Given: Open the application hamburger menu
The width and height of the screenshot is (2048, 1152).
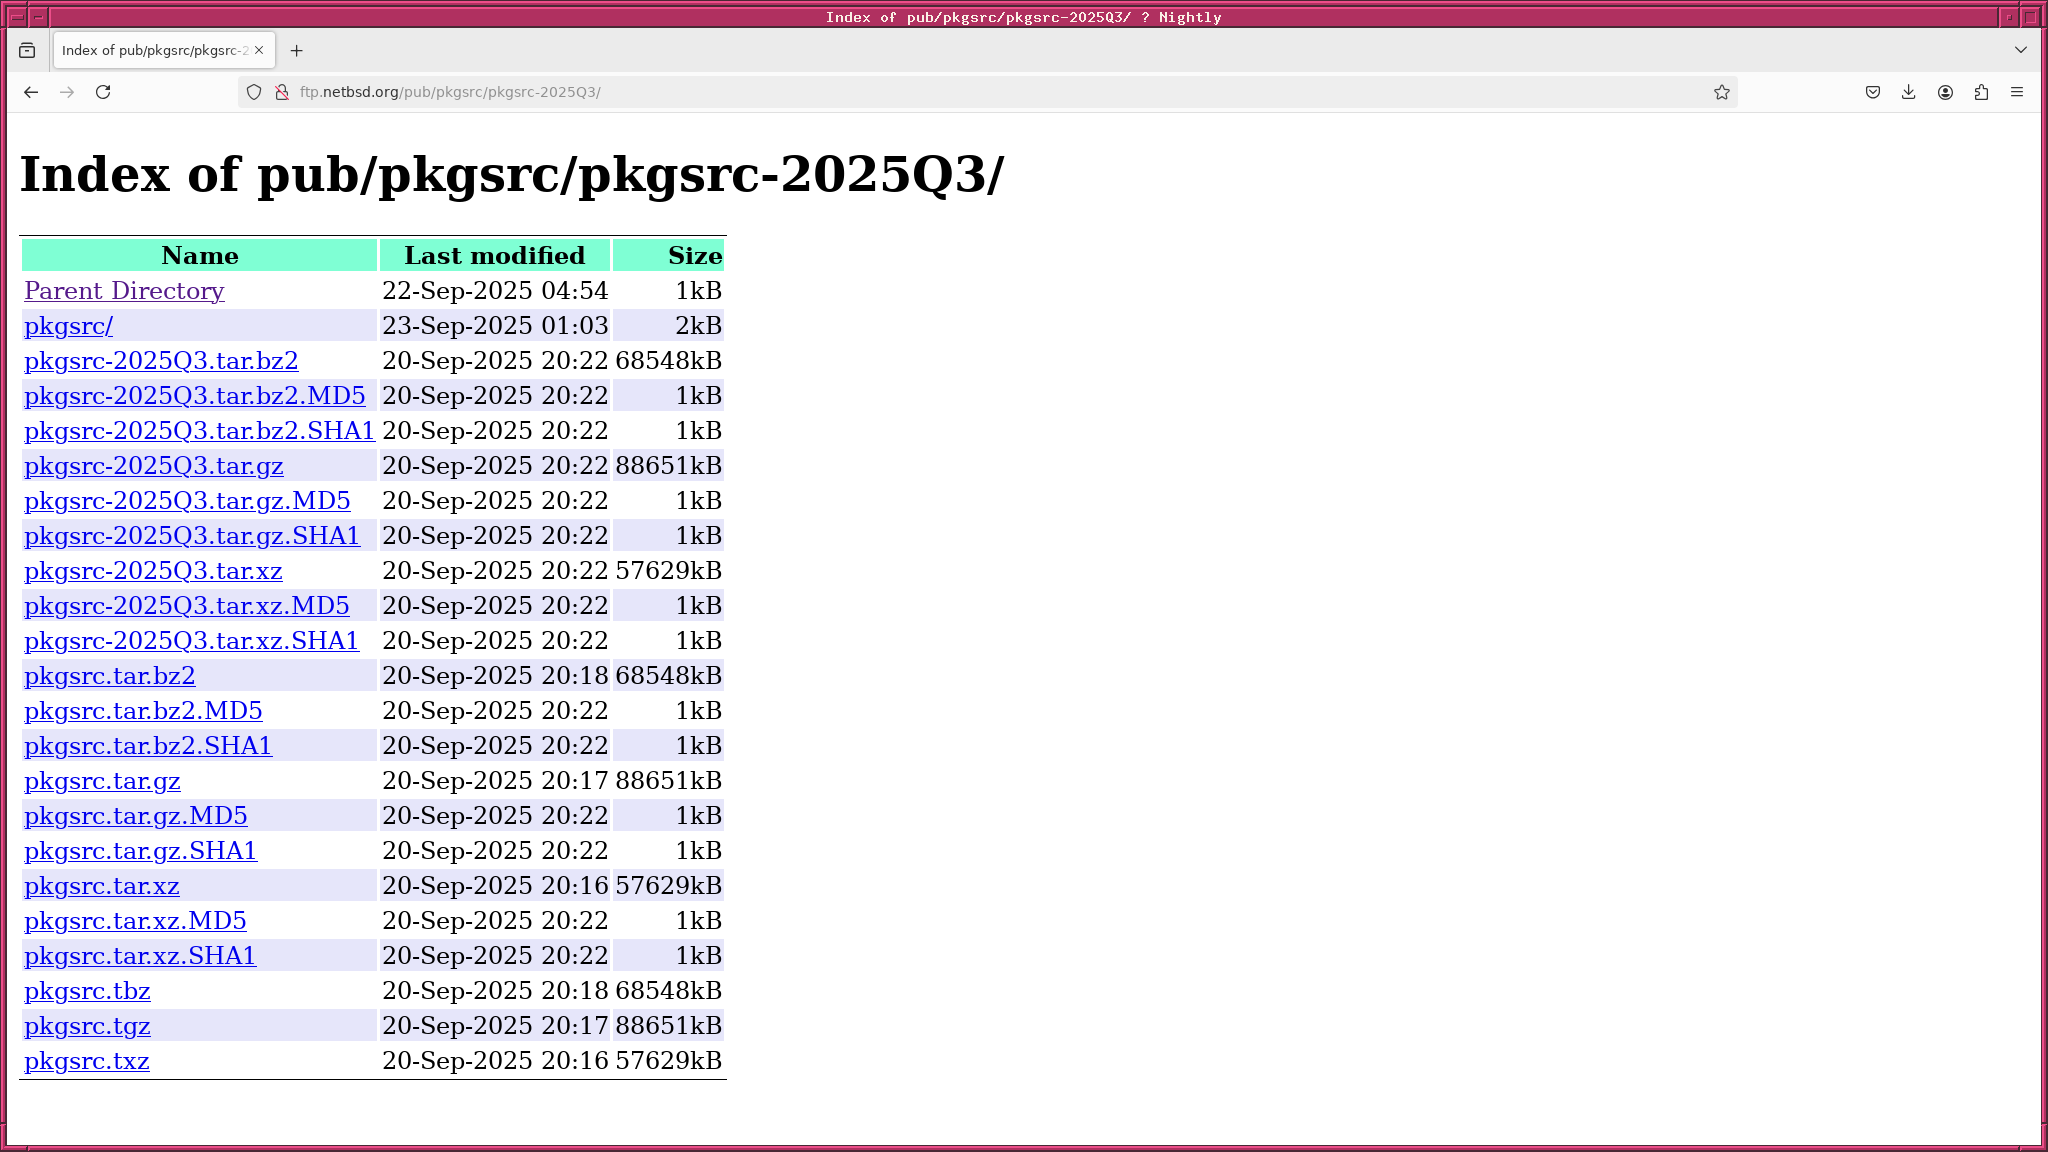Looking at the screenshot, I should (2017, 92).
